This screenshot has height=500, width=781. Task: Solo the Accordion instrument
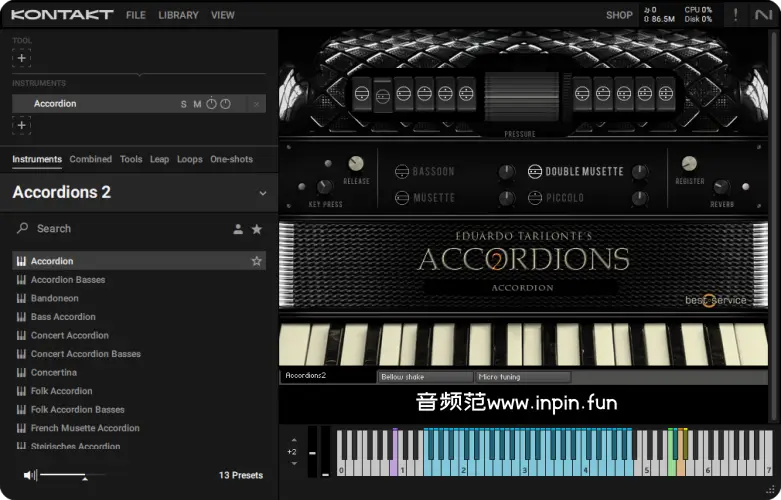(183, 104)
